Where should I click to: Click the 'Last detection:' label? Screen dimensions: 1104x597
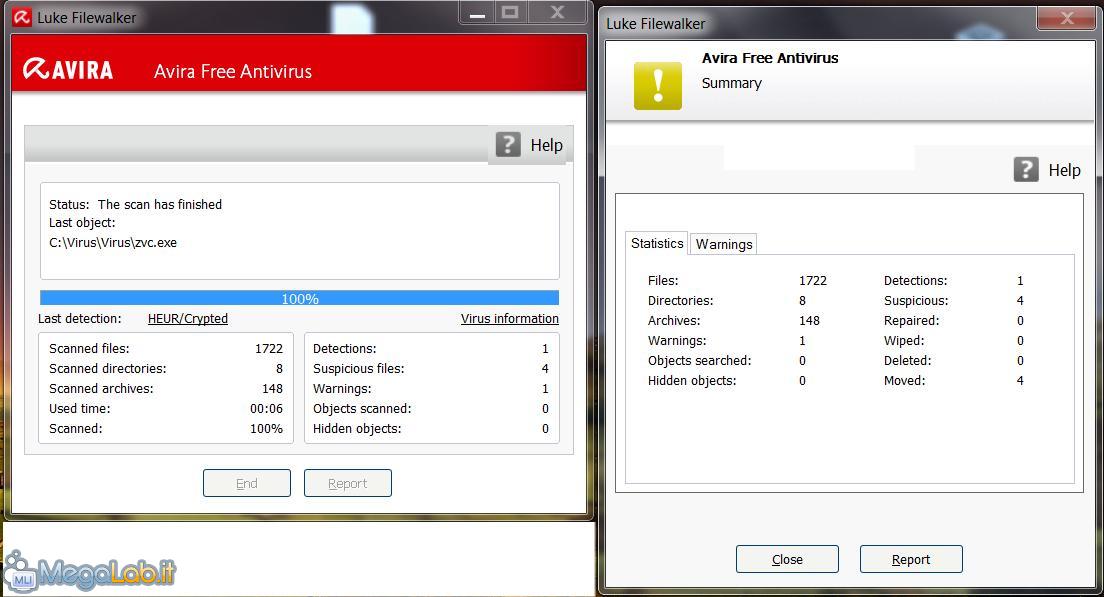coord(80,318)
